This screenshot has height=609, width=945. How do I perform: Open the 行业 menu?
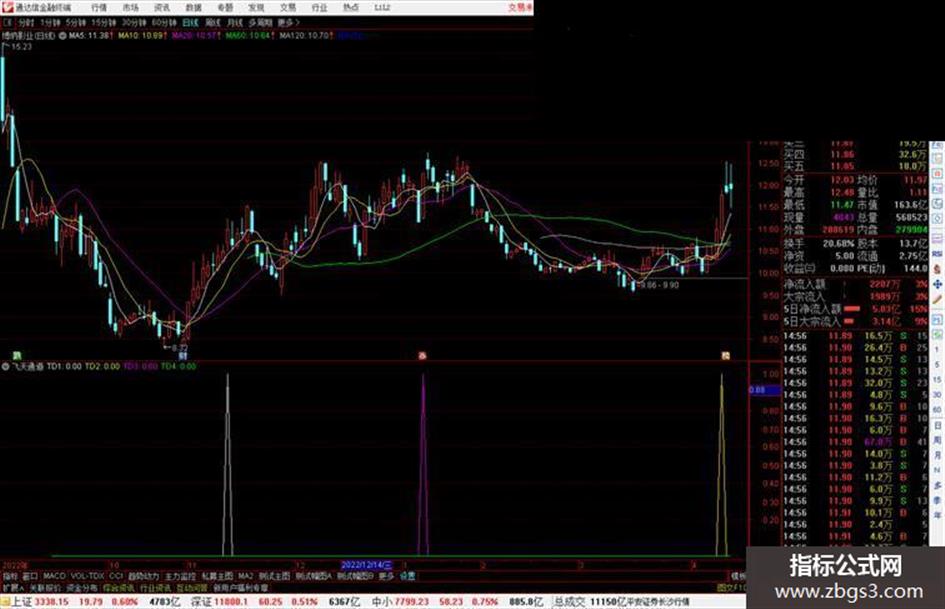point(319,7)
